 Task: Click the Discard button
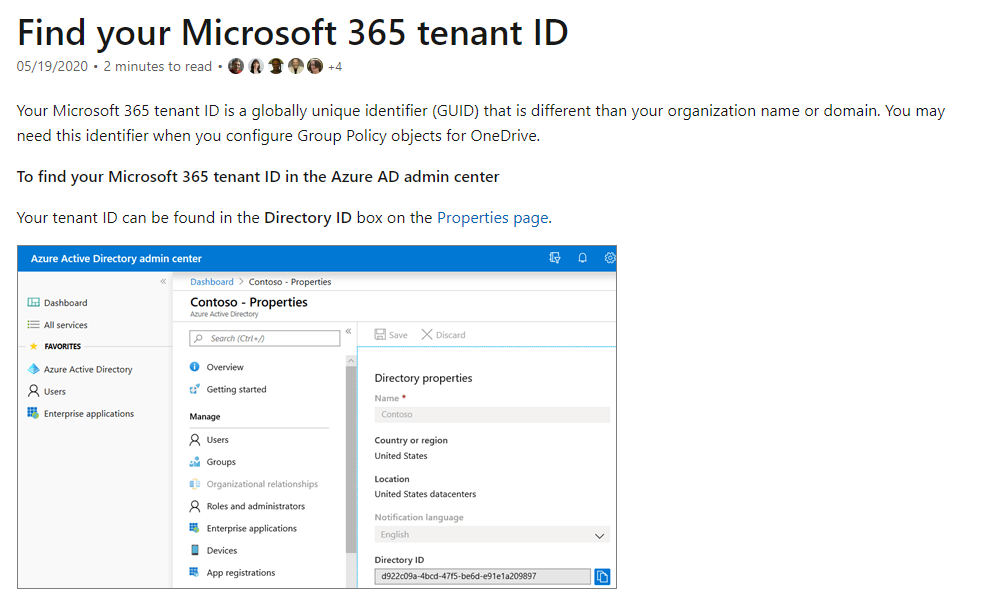[443, 335]
